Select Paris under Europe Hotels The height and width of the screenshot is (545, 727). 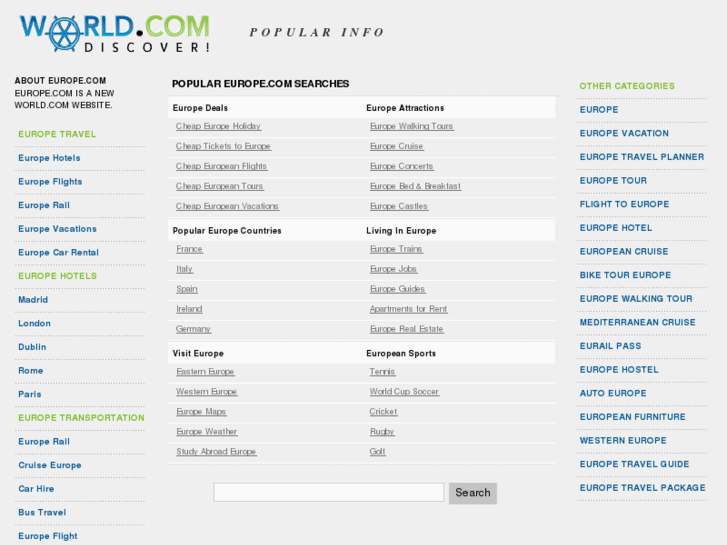pyautogui.click(x=30, y=395)
